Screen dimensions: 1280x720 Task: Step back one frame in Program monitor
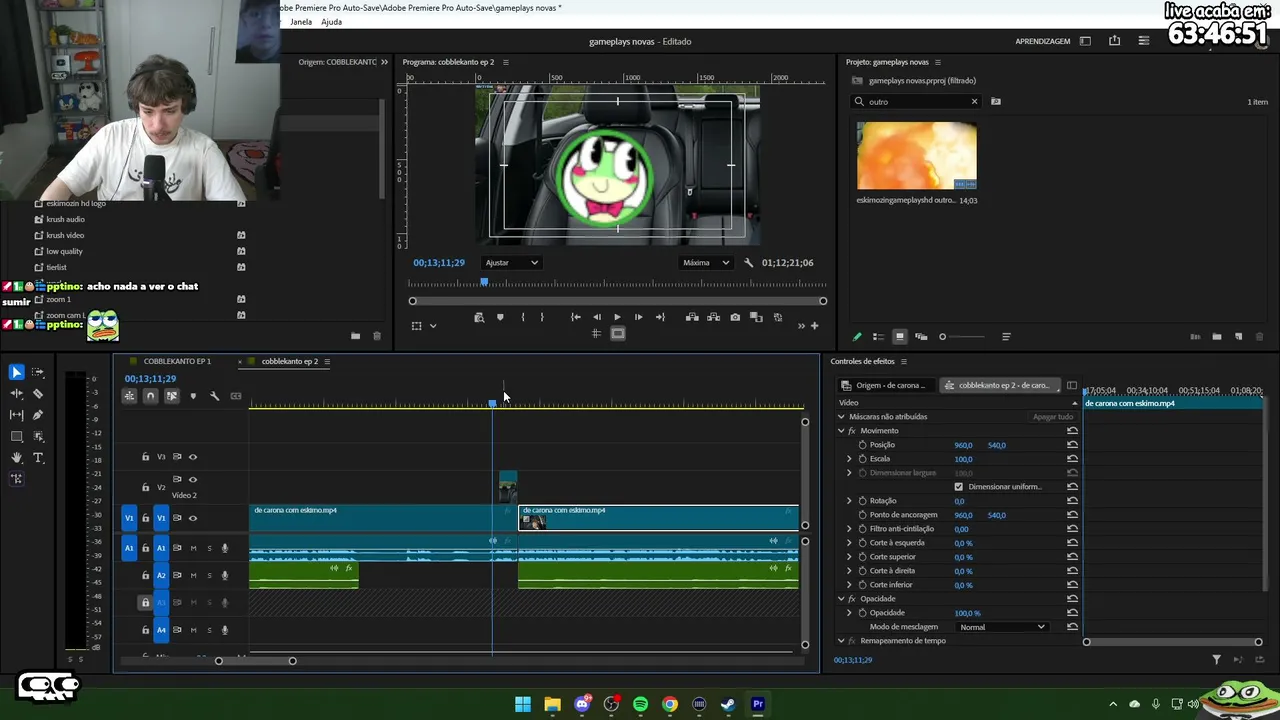coord(597,317)
